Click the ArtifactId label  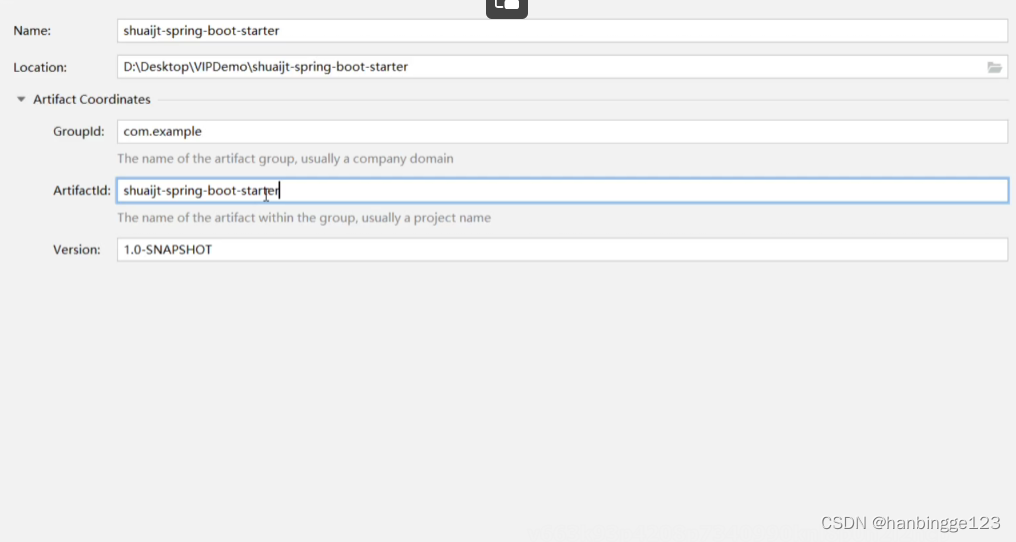coord(82,190)
